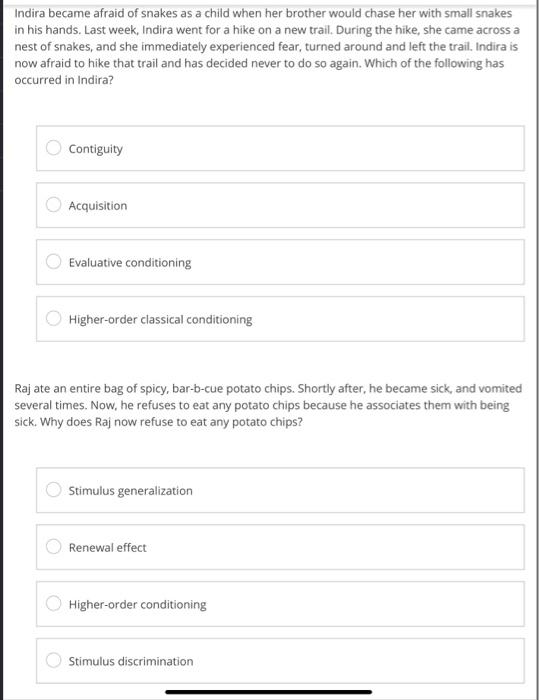Tap the 'Stimulus discrimination' label text
Screen dimensions: 539x700
click(x=131, y=661)
